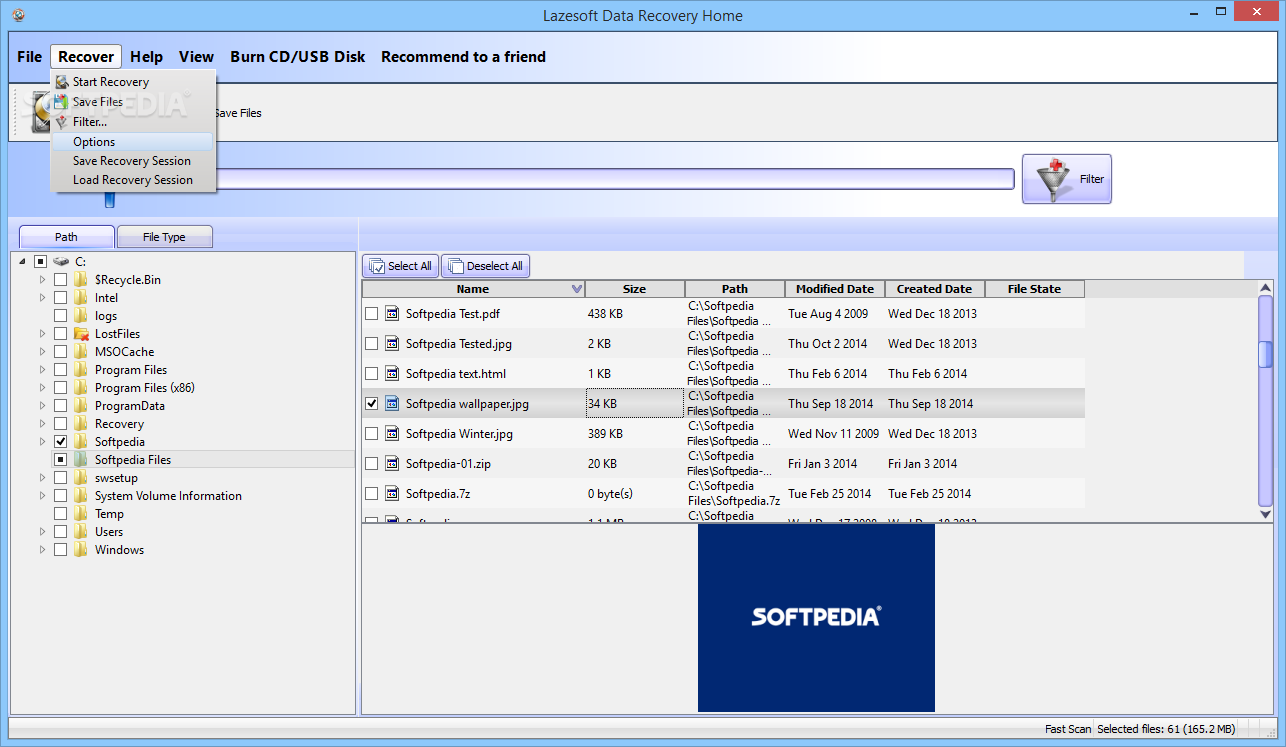Click the Start Recovery menu icon

62,82
